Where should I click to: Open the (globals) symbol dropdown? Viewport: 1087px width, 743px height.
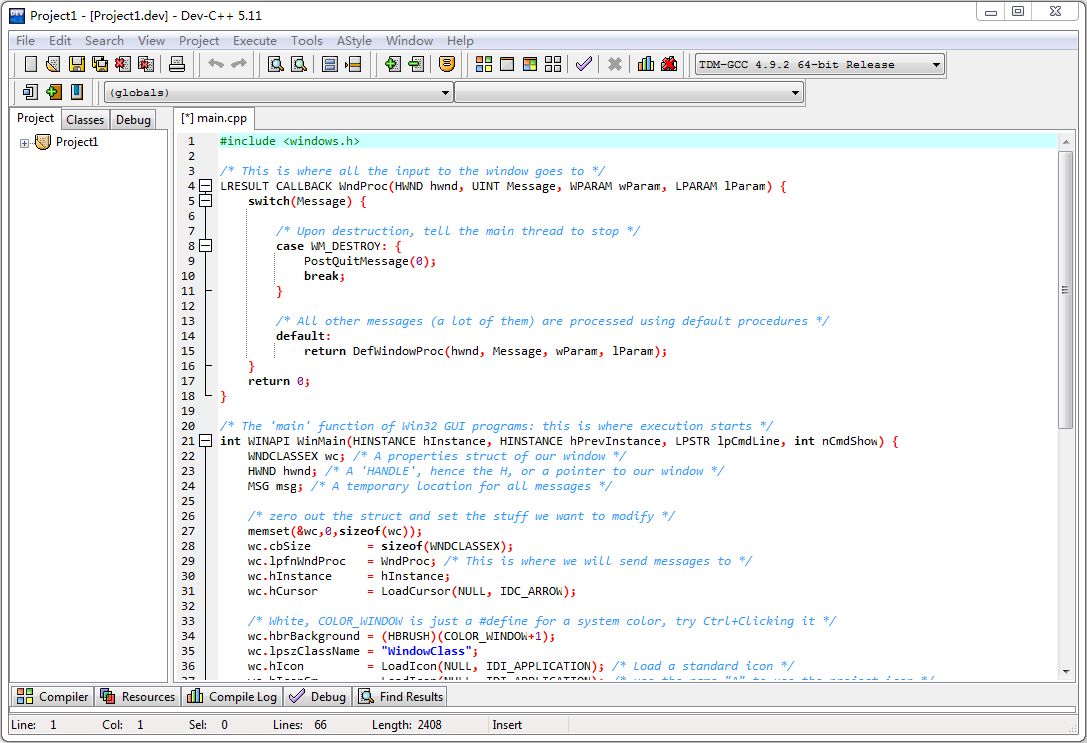point(444,92)
